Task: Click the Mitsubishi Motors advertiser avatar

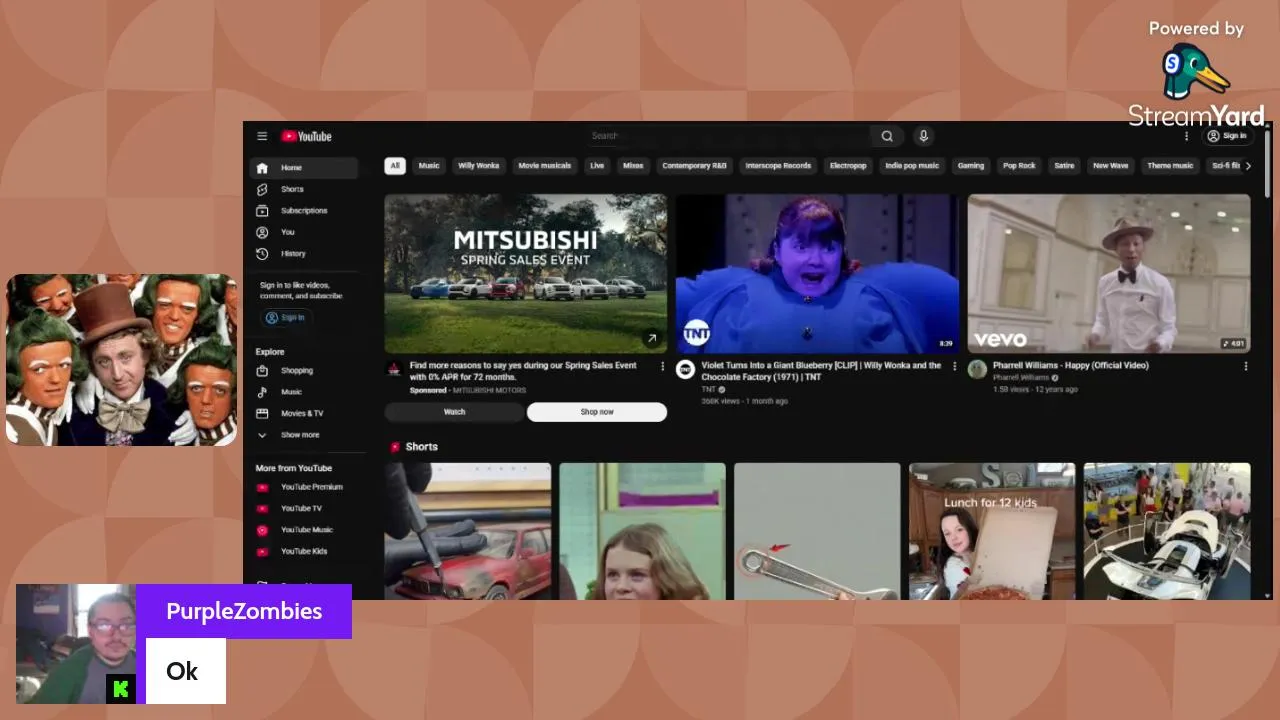Action: (x=394, y=370)
